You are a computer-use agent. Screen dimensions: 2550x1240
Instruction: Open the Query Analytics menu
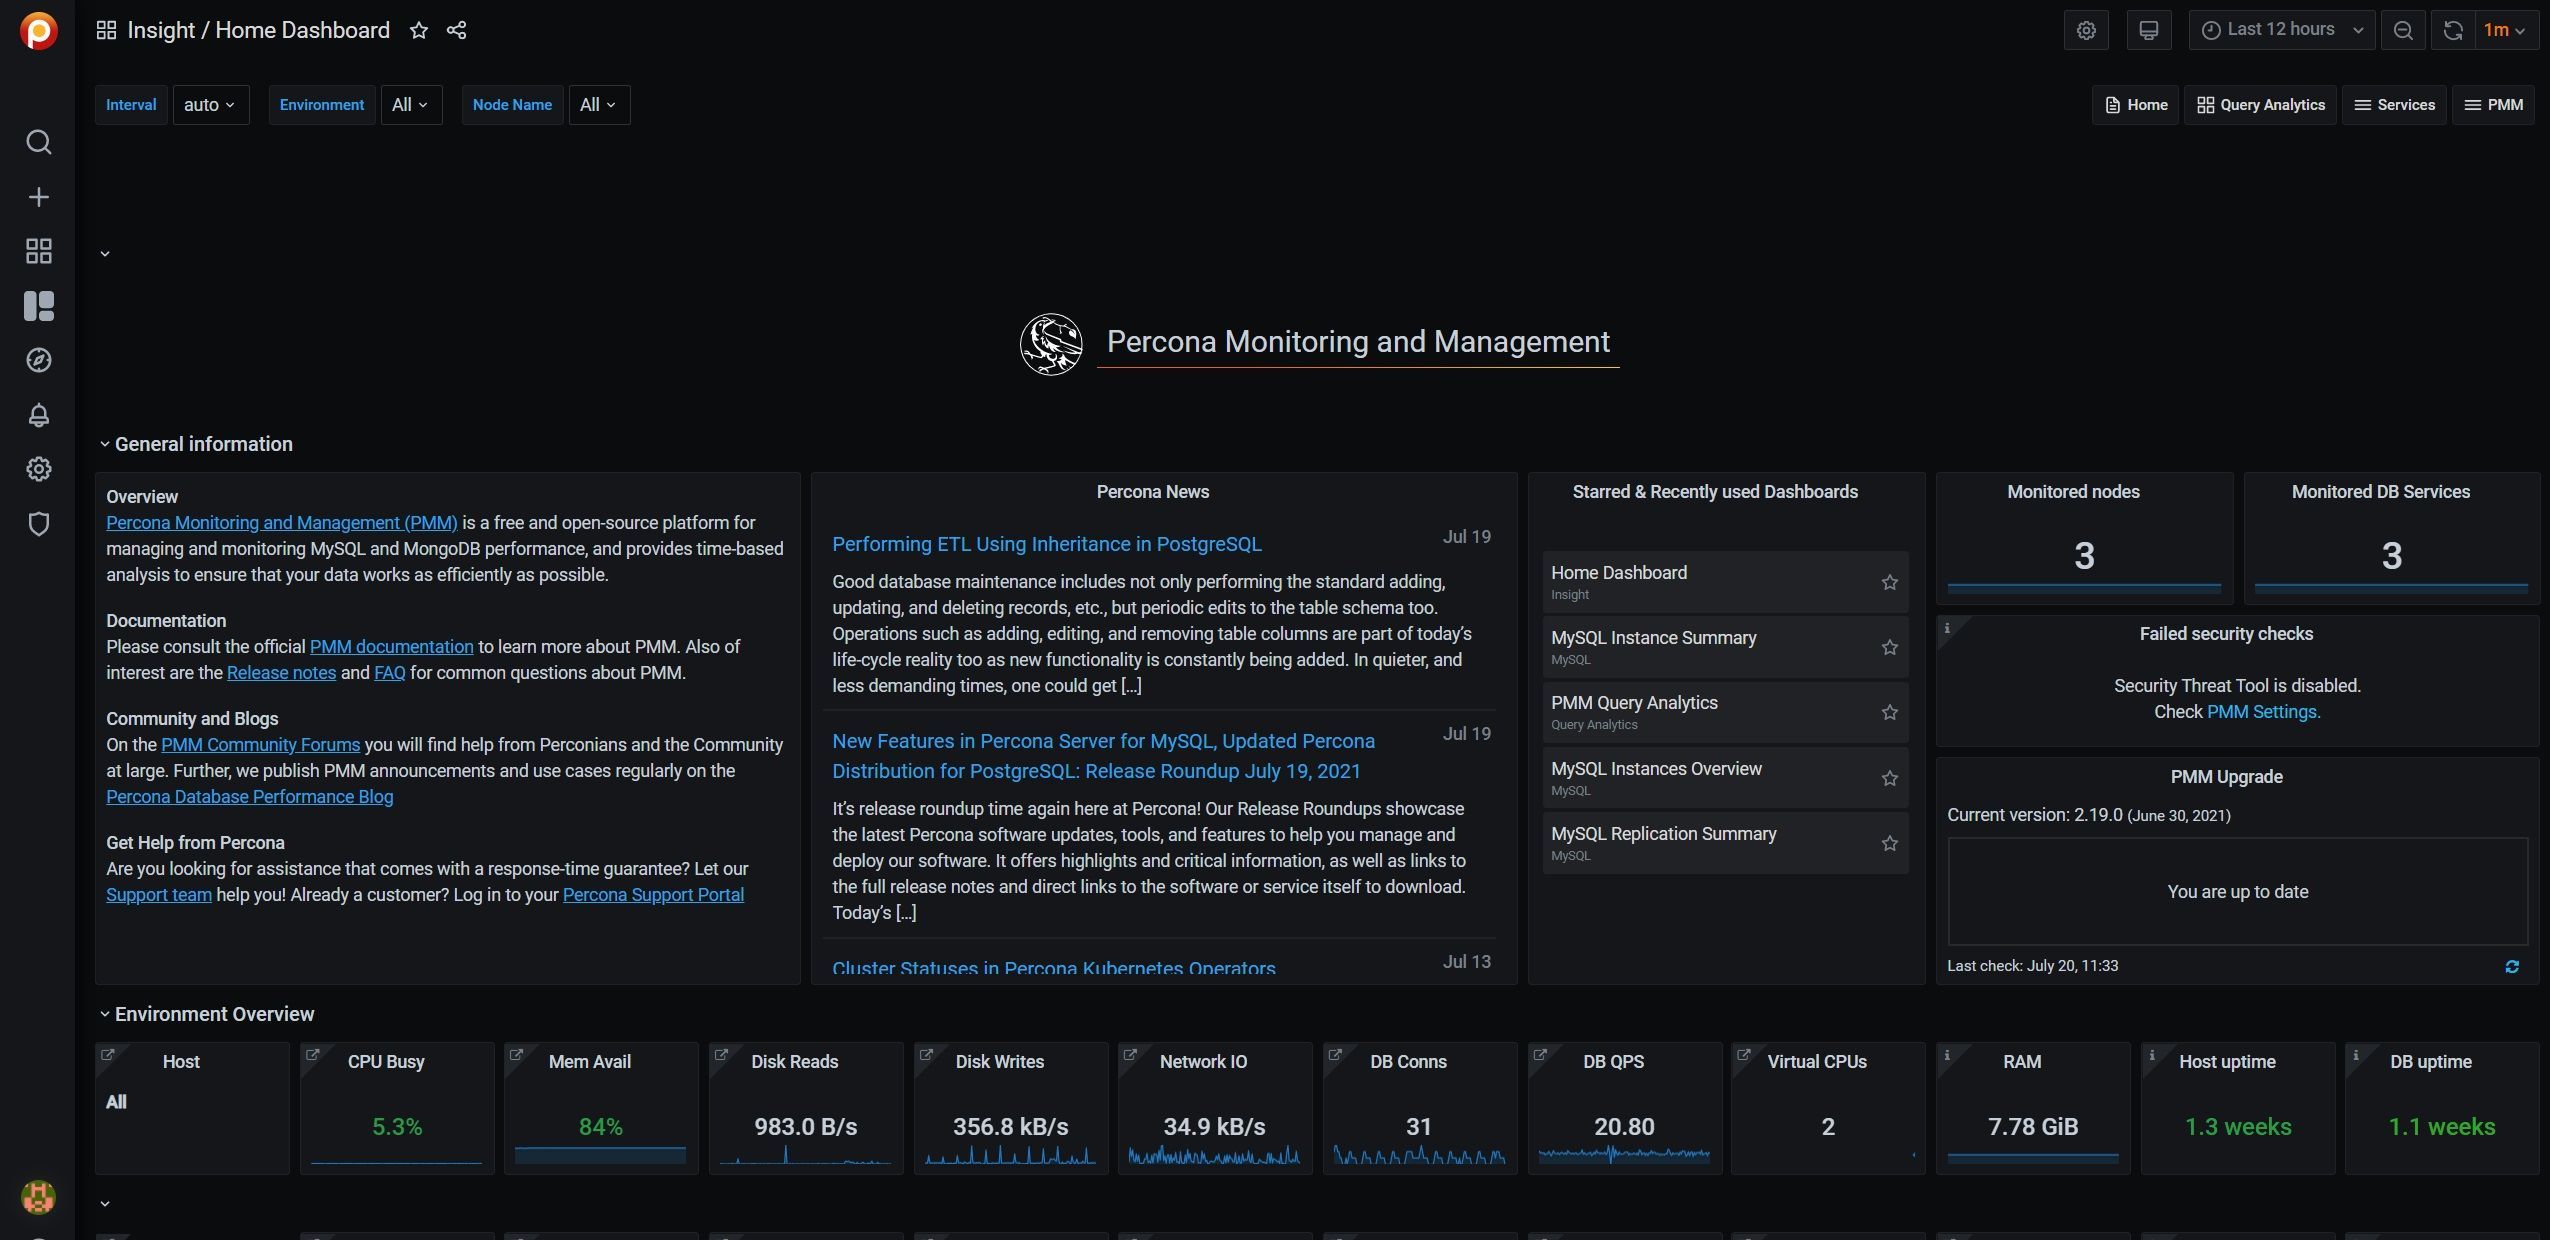(x=2260, y=104)
